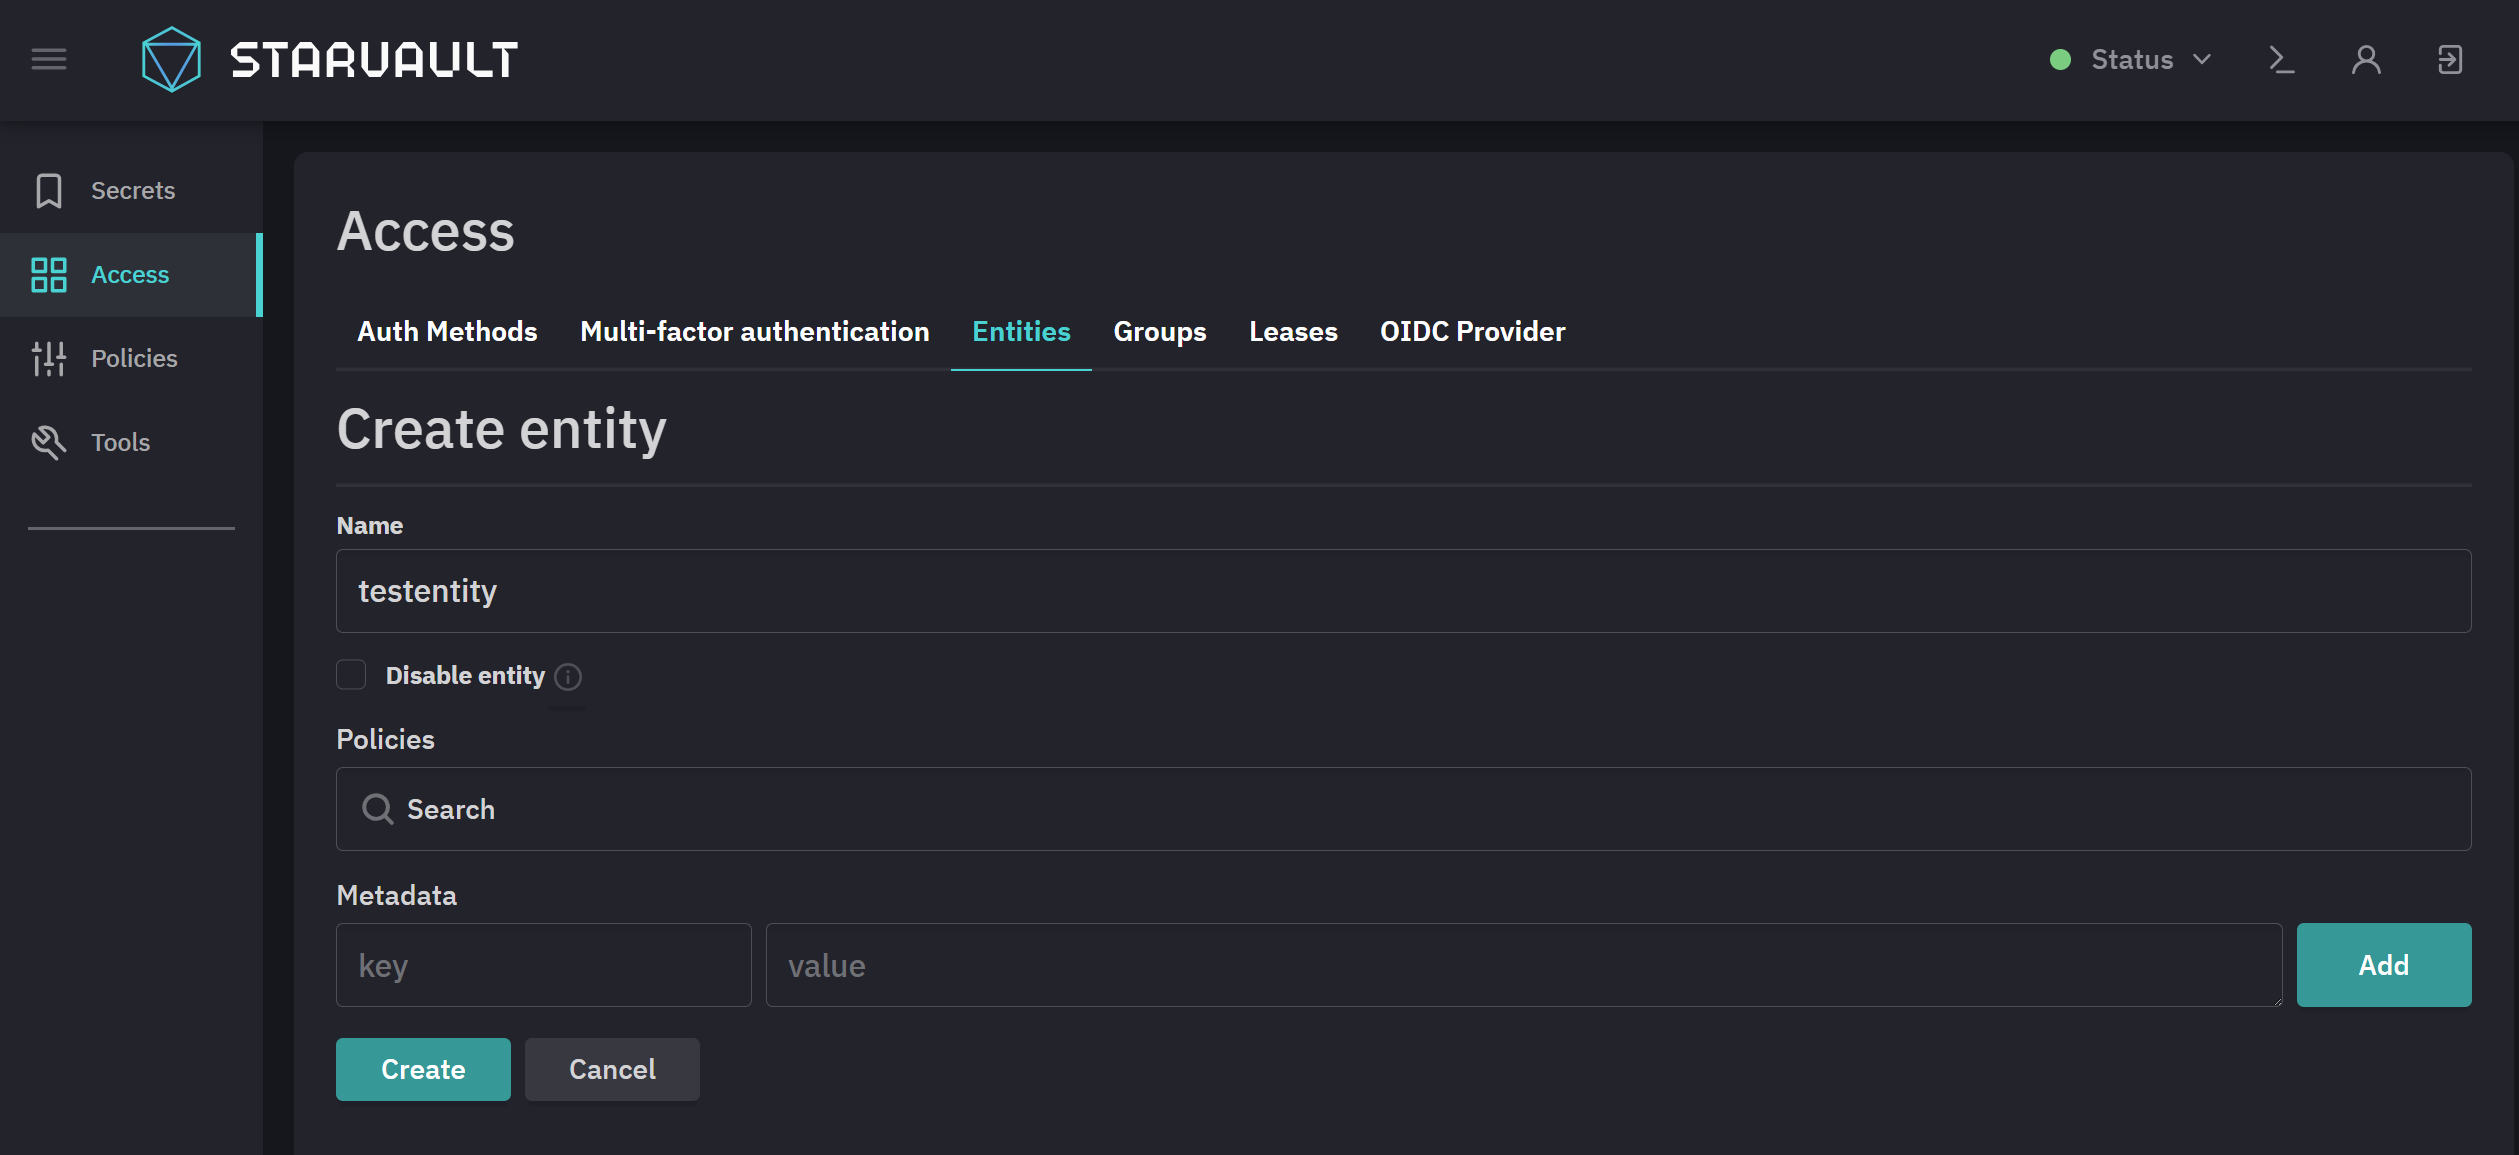Enable the Disable entity checkbox
This screenshot has width=2519, height=1155.
coord(351,675)
